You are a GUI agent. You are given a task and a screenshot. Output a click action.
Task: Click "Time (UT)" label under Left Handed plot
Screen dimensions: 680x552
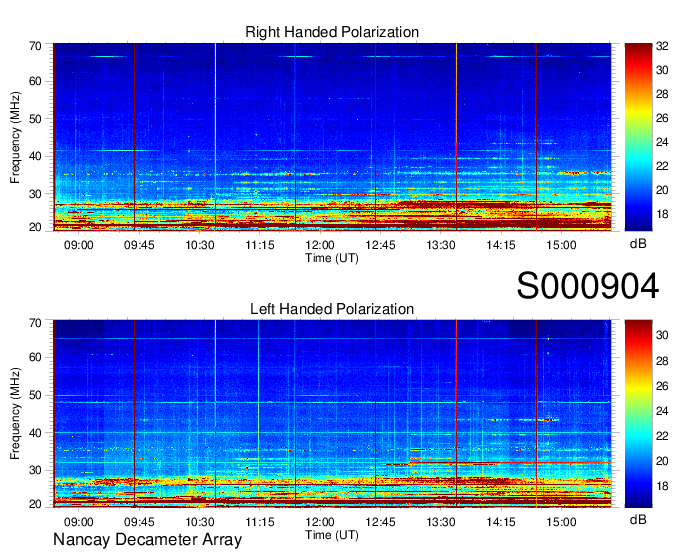point(332,535)
